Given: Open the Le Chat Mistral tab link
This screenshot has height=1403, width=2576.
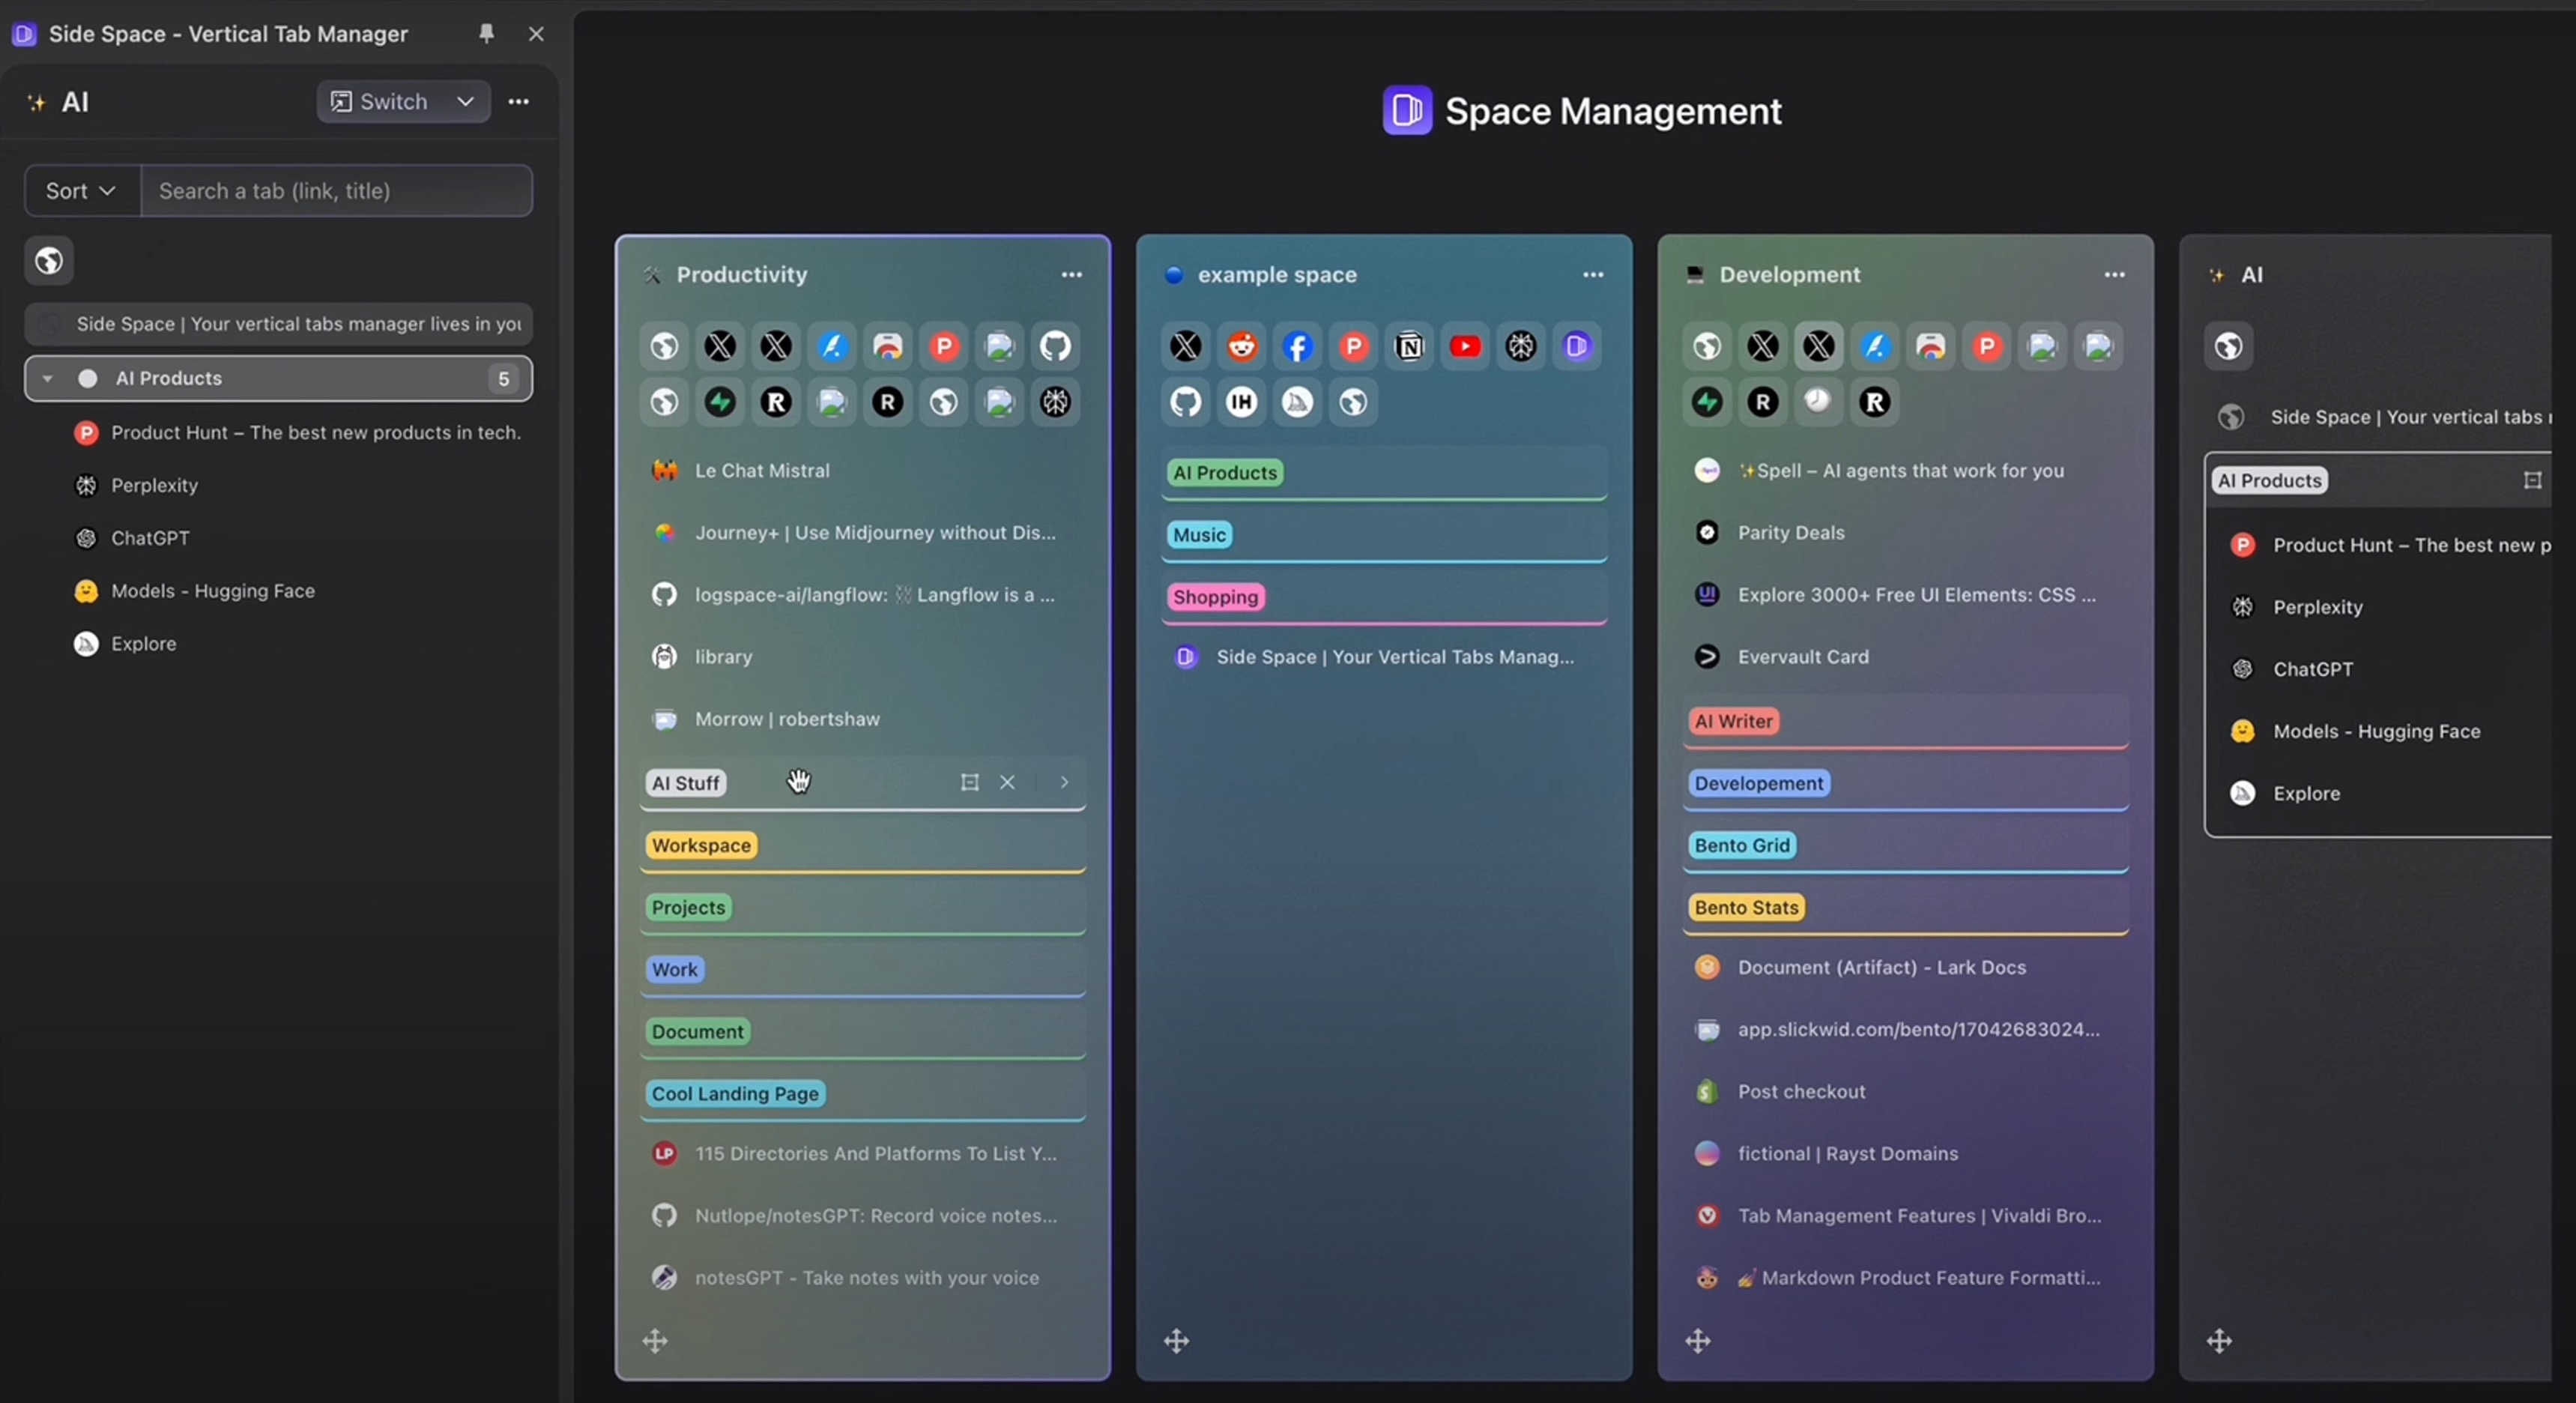Looking at the screenshot, I should pos(761,470).
